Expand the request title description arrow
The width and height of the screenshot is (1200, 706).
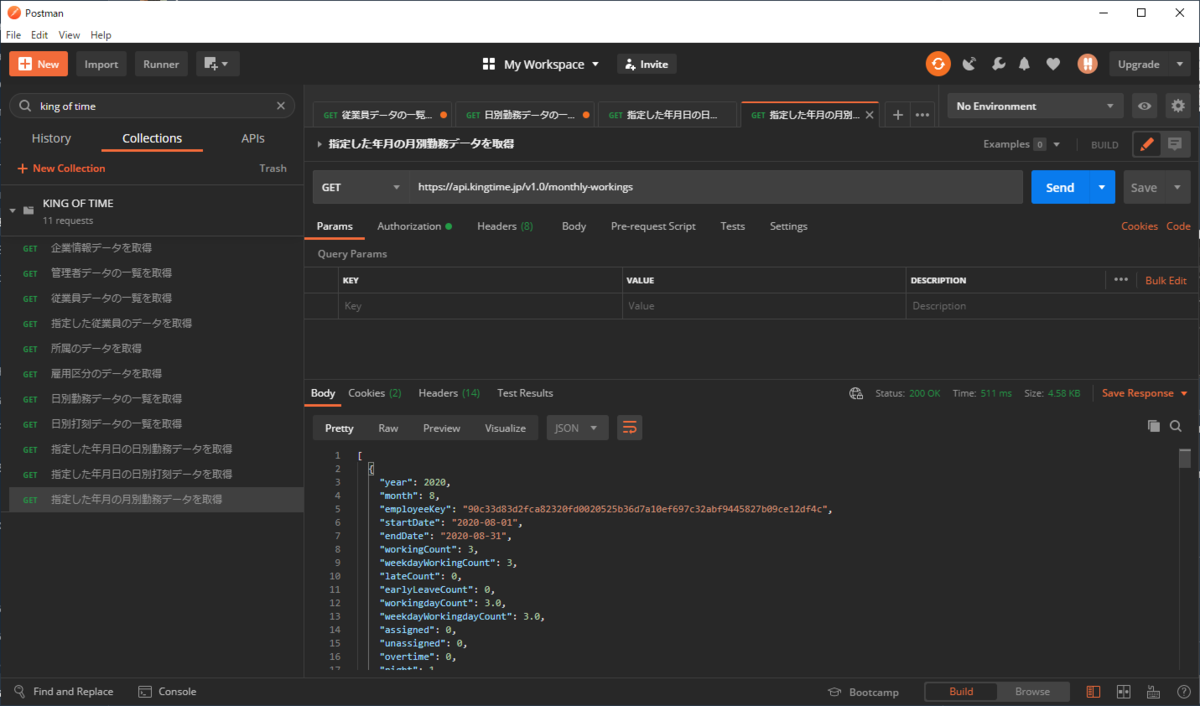click(x=319, y=144)
